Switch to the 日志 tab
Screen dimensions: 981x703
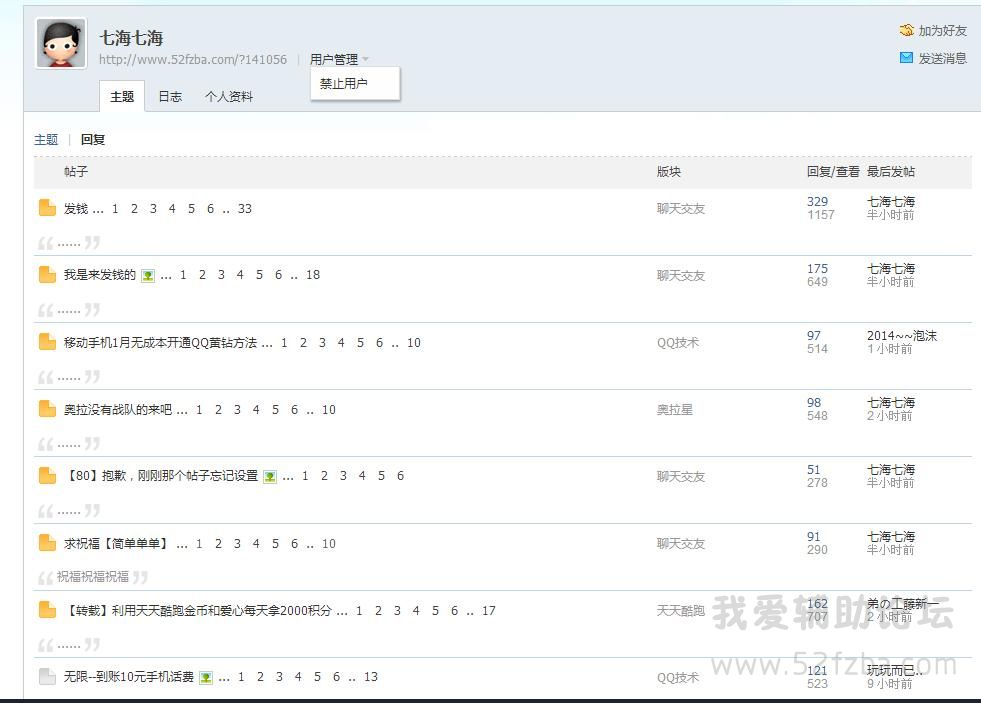[170, 96]
